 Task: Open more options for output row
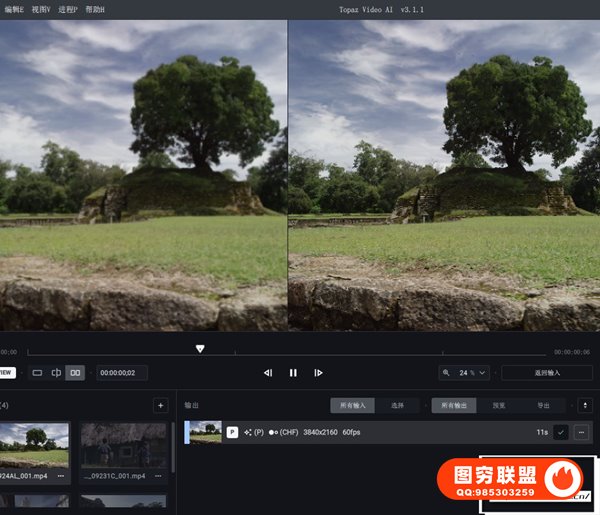[581, 432]
